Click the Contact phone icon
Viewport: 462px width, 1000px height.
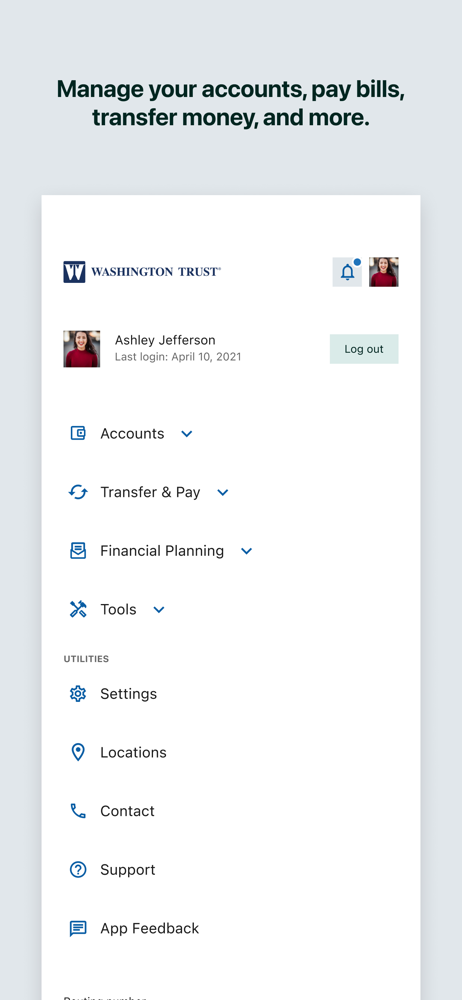(x=78, y=811)
